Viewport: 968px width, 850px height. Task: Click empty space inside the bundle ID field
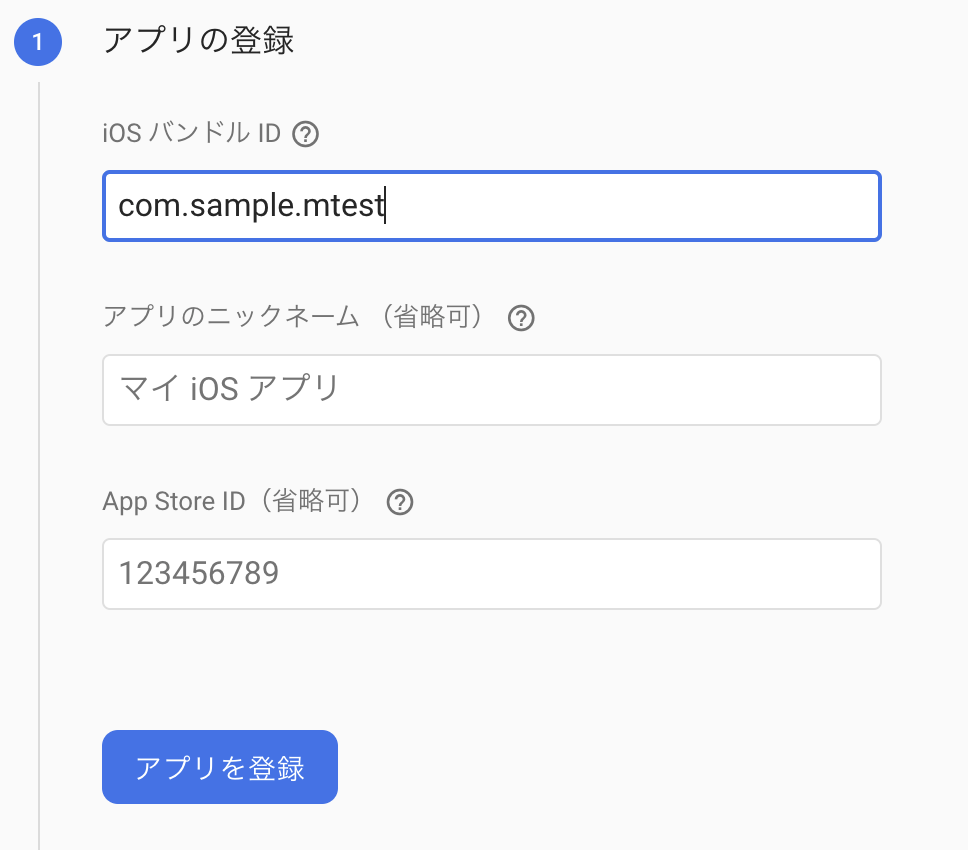point(630,206)
